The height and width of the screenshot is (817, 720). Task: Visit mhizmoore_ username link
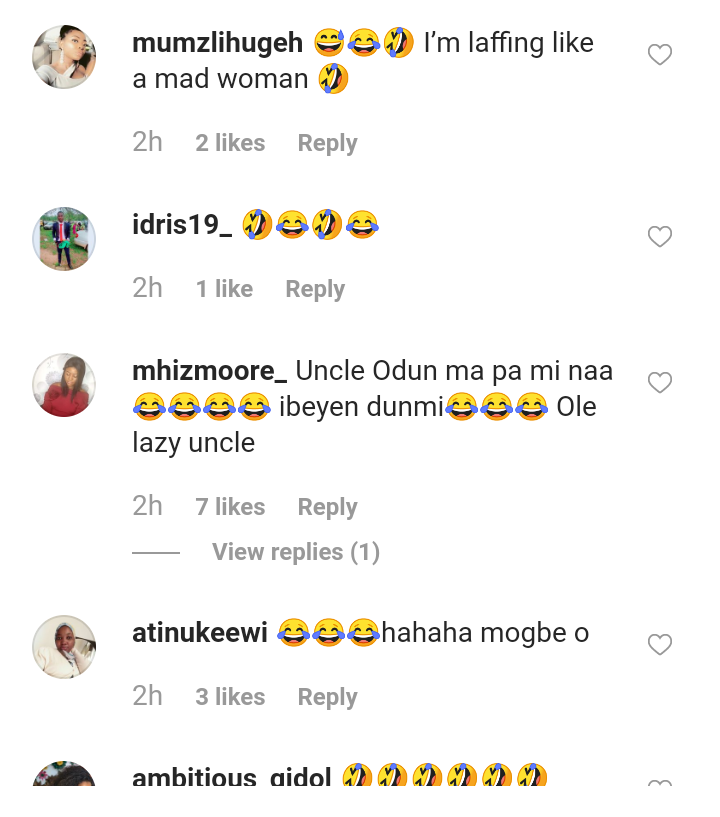click(209, 371)
